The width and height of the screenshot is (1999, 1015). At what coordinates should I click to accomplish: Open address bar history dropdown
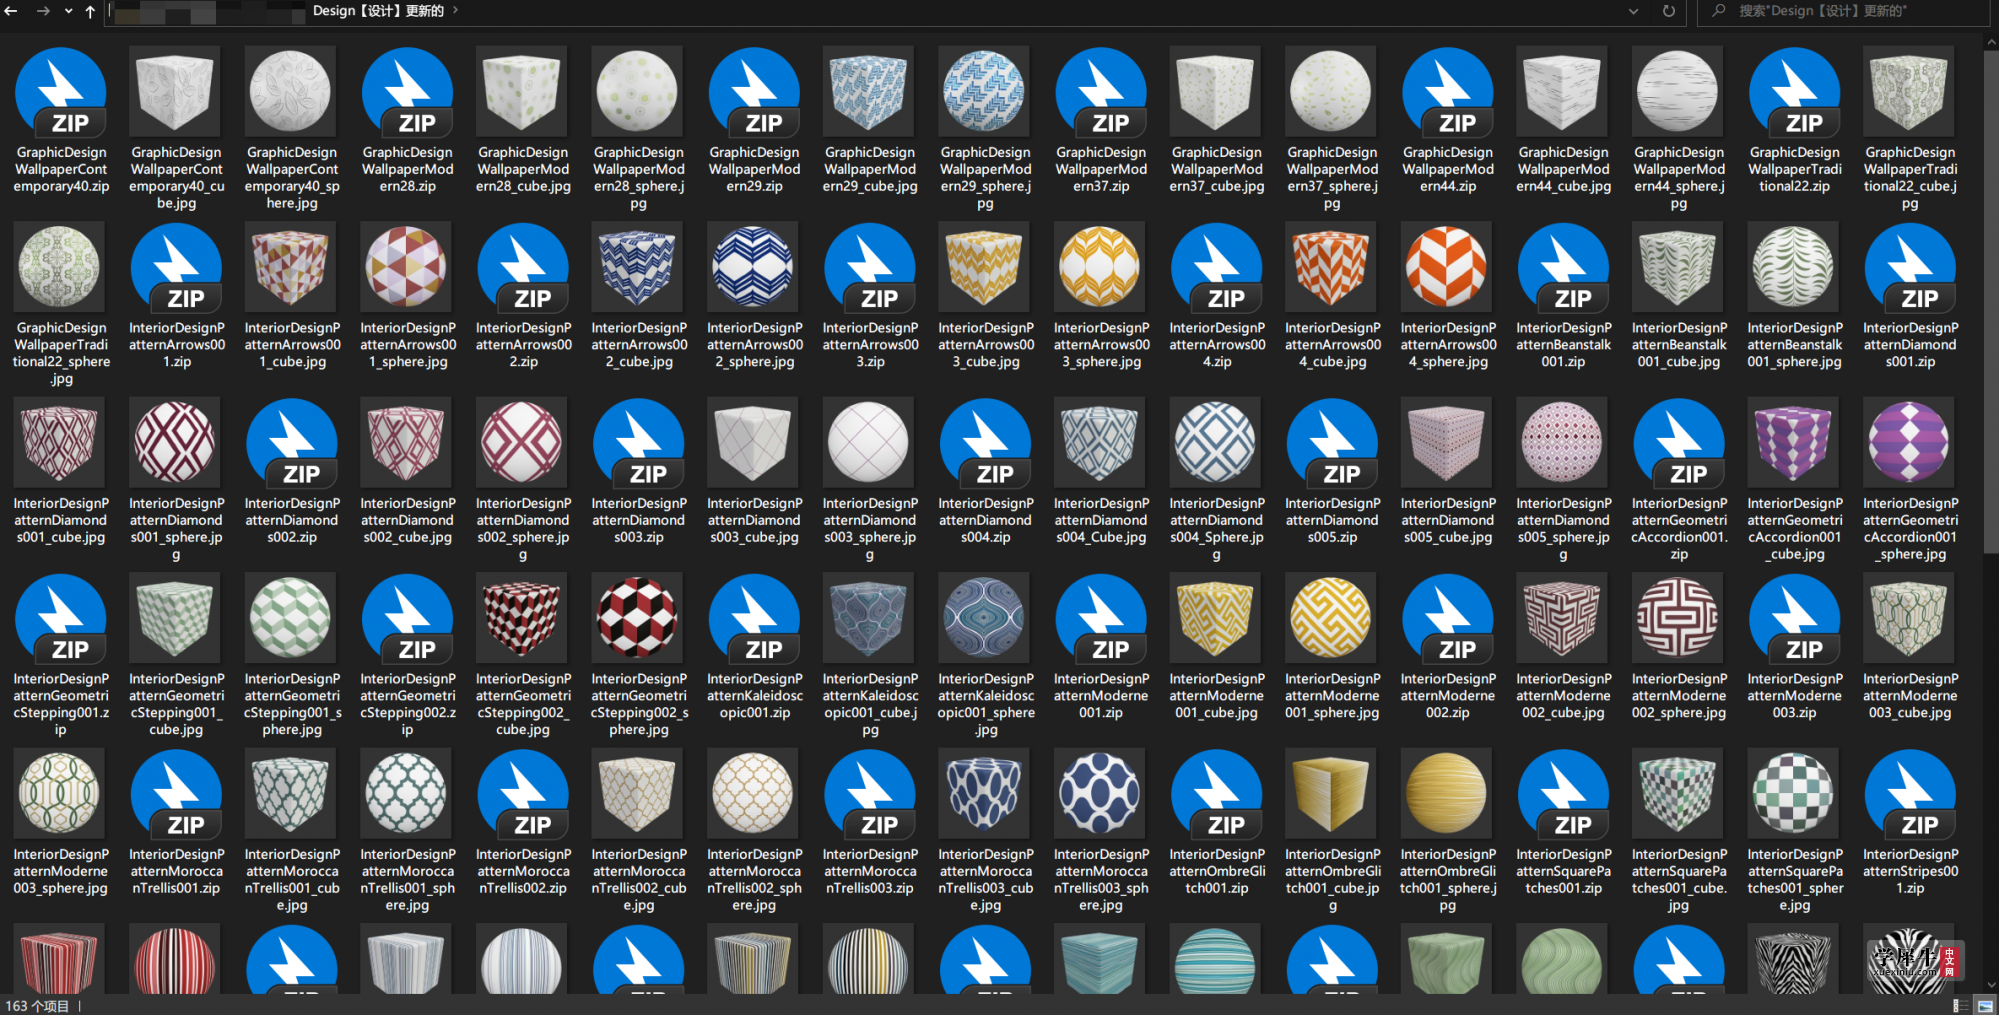(1633, 11)
